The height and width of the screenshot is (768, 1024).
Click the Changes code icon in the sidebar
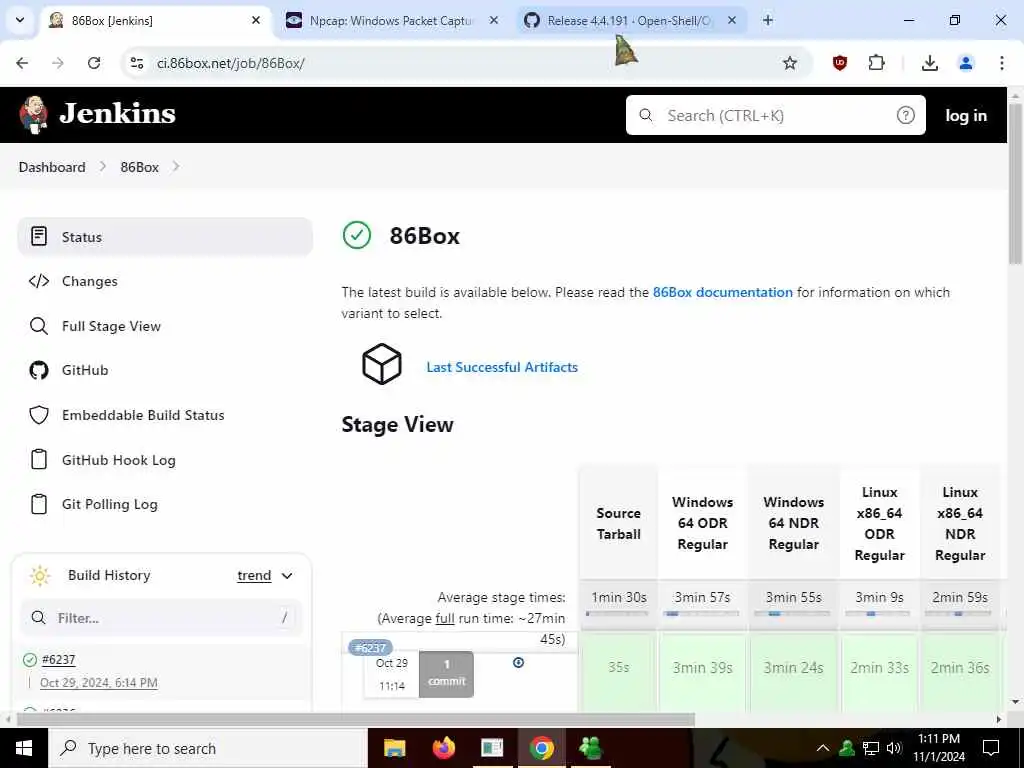pyautogui.click(x=39, y=281)
